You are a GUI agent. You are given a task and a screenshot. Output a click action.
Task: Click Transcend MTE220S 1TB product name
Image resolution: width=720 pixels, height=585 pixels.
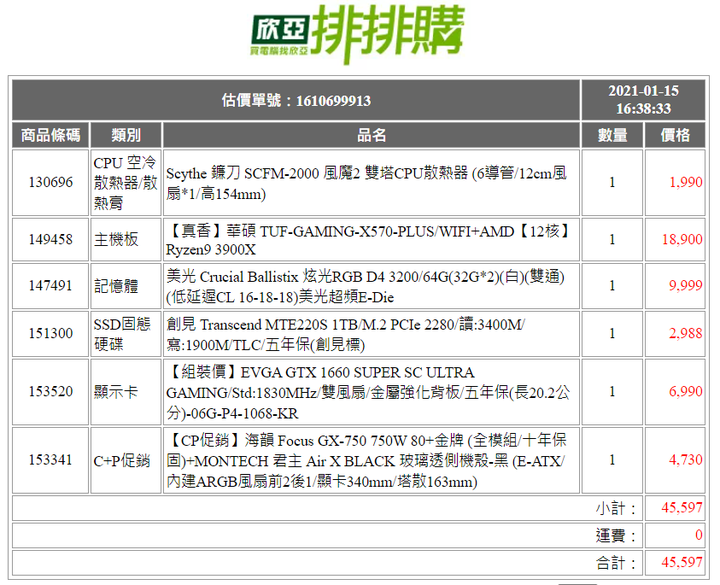coord(345,334)
